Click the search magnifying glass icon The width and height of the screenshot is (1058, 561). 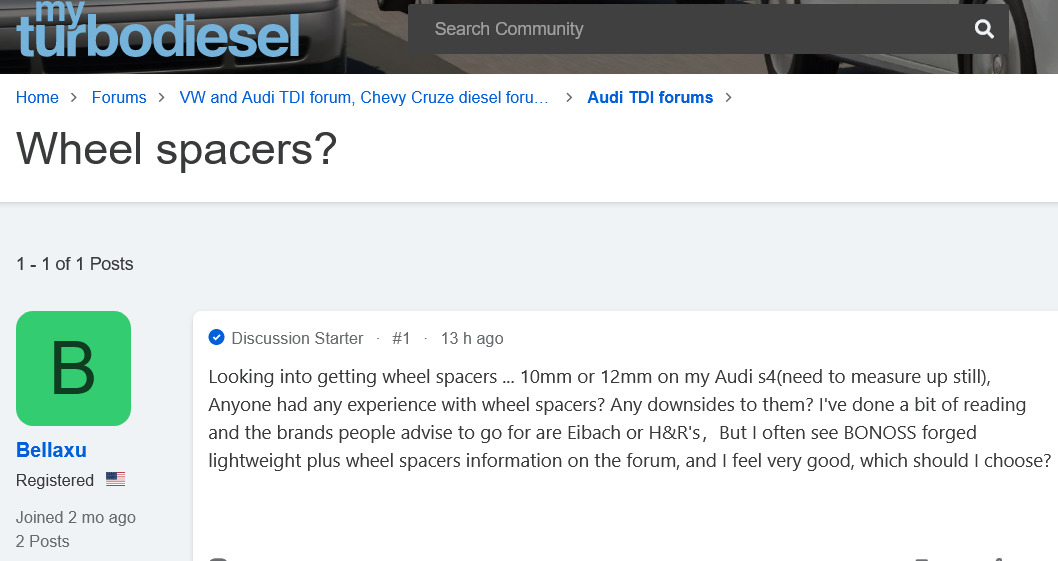pyautogui.click(x=984, y=29)
